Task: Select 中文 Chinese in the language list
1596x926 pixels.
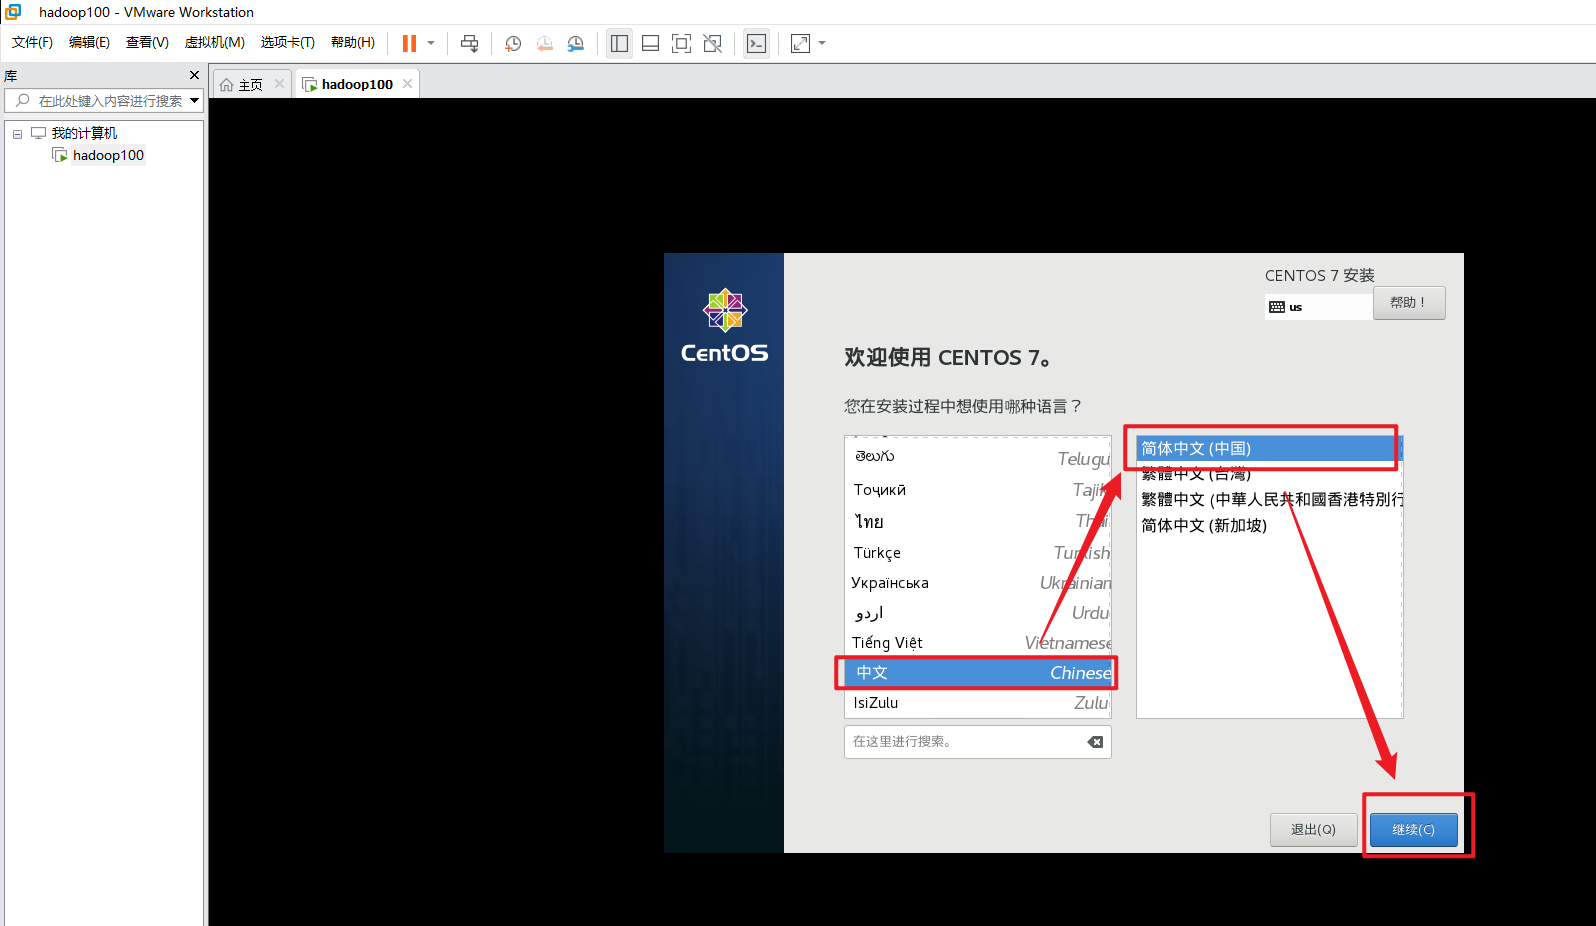Action: point(978,673)
